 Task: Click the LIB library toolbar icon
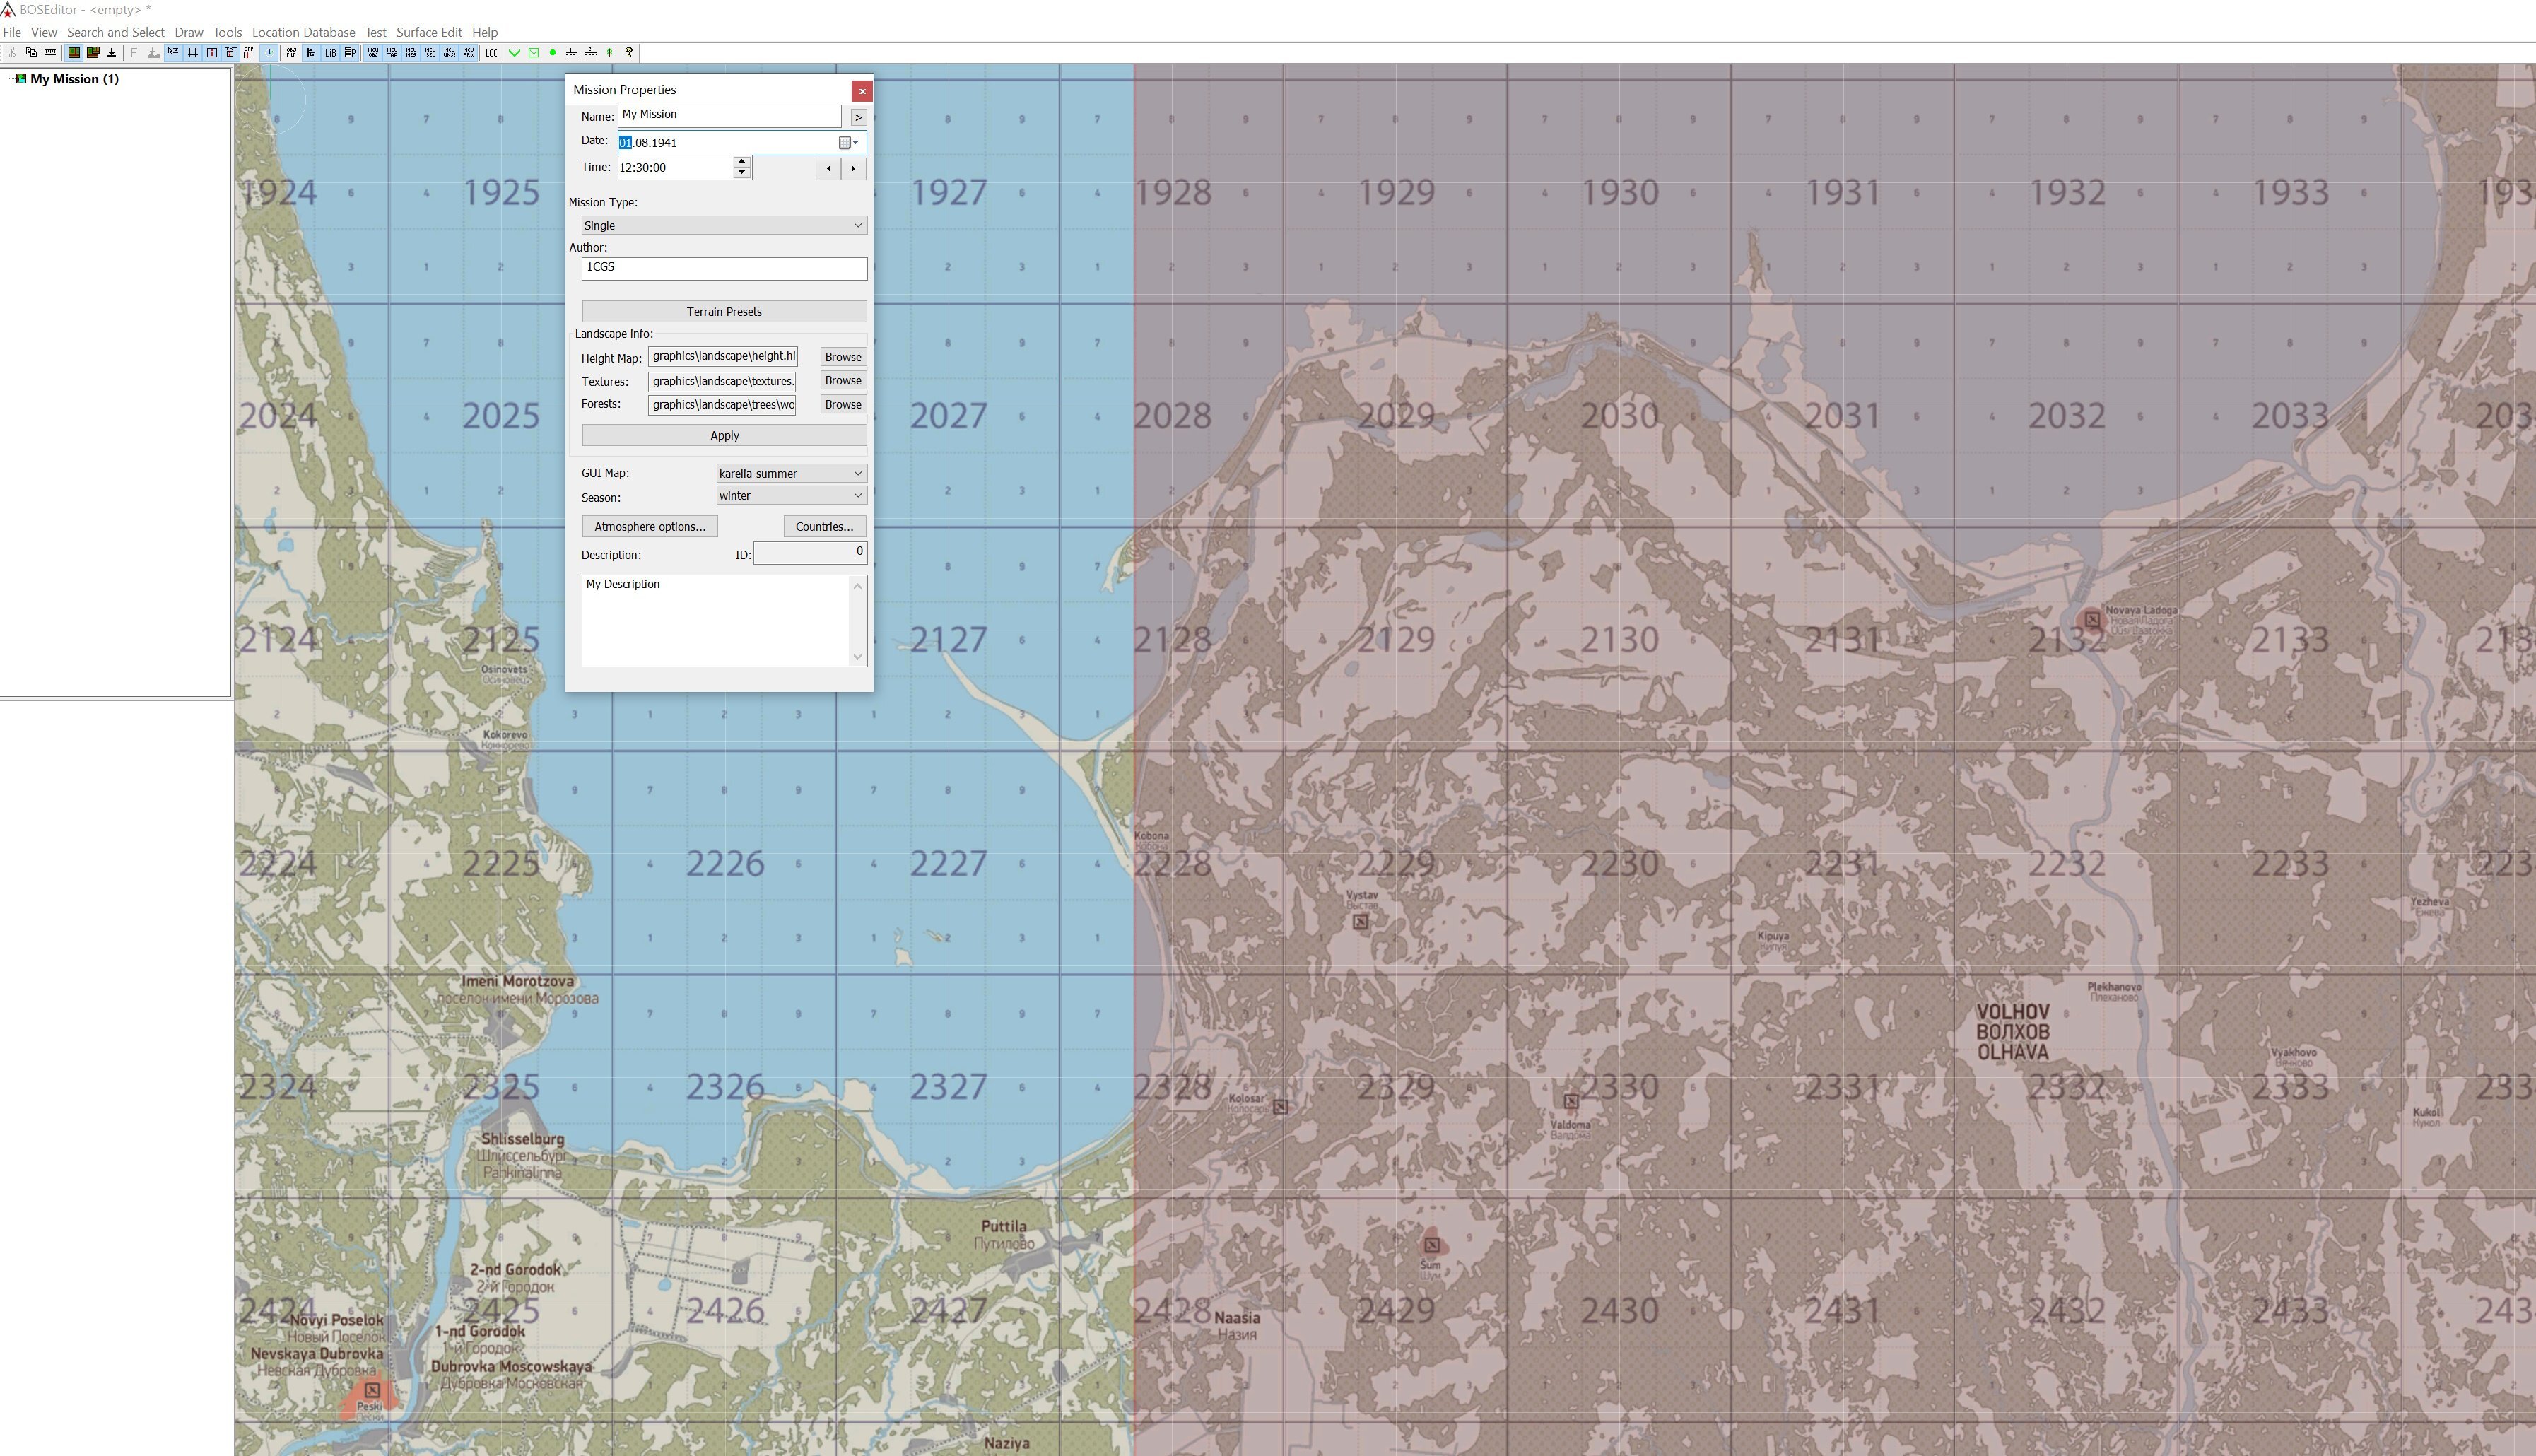point(330,53)
